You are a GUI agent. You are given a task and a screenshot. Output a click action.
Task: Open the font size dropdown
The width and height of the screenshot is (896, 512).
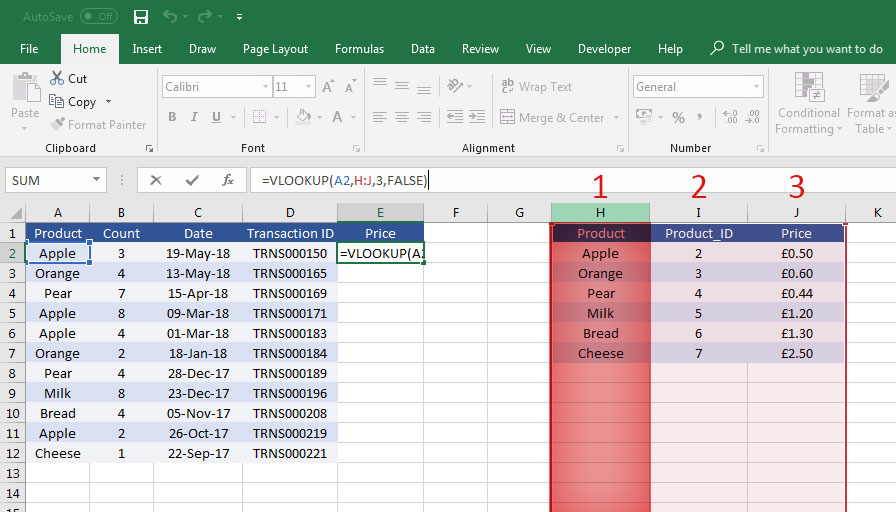[x=308, y=87]
